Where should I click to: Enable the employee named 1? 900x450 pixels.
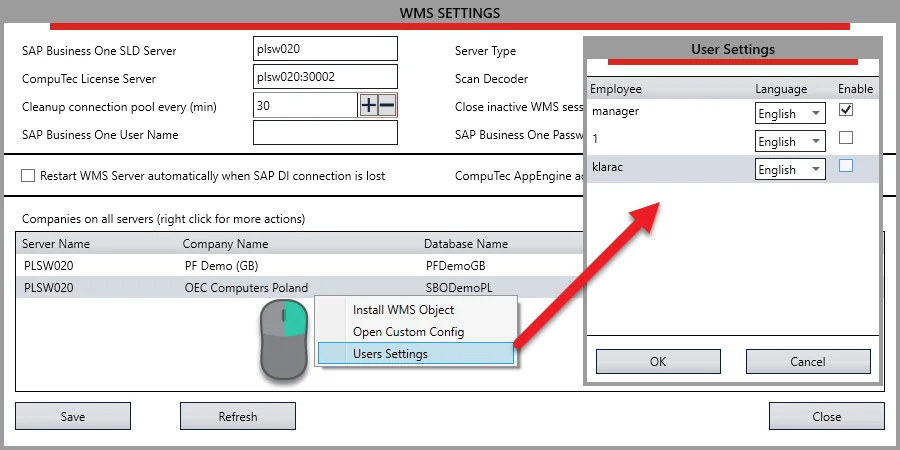point(845,138)
